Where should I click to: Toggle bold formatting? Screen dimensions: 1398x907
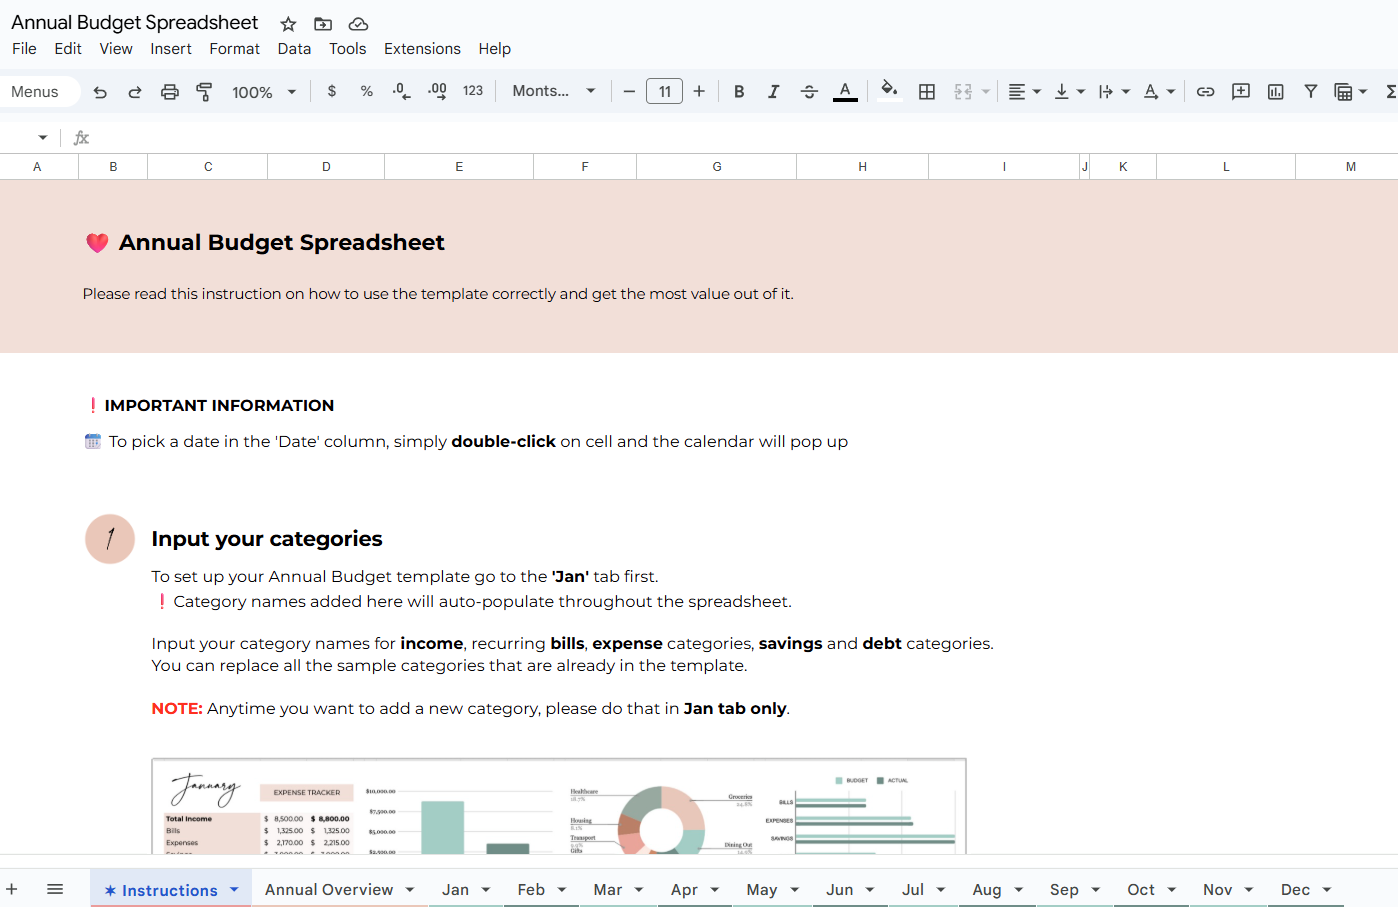tap(739, 91)
